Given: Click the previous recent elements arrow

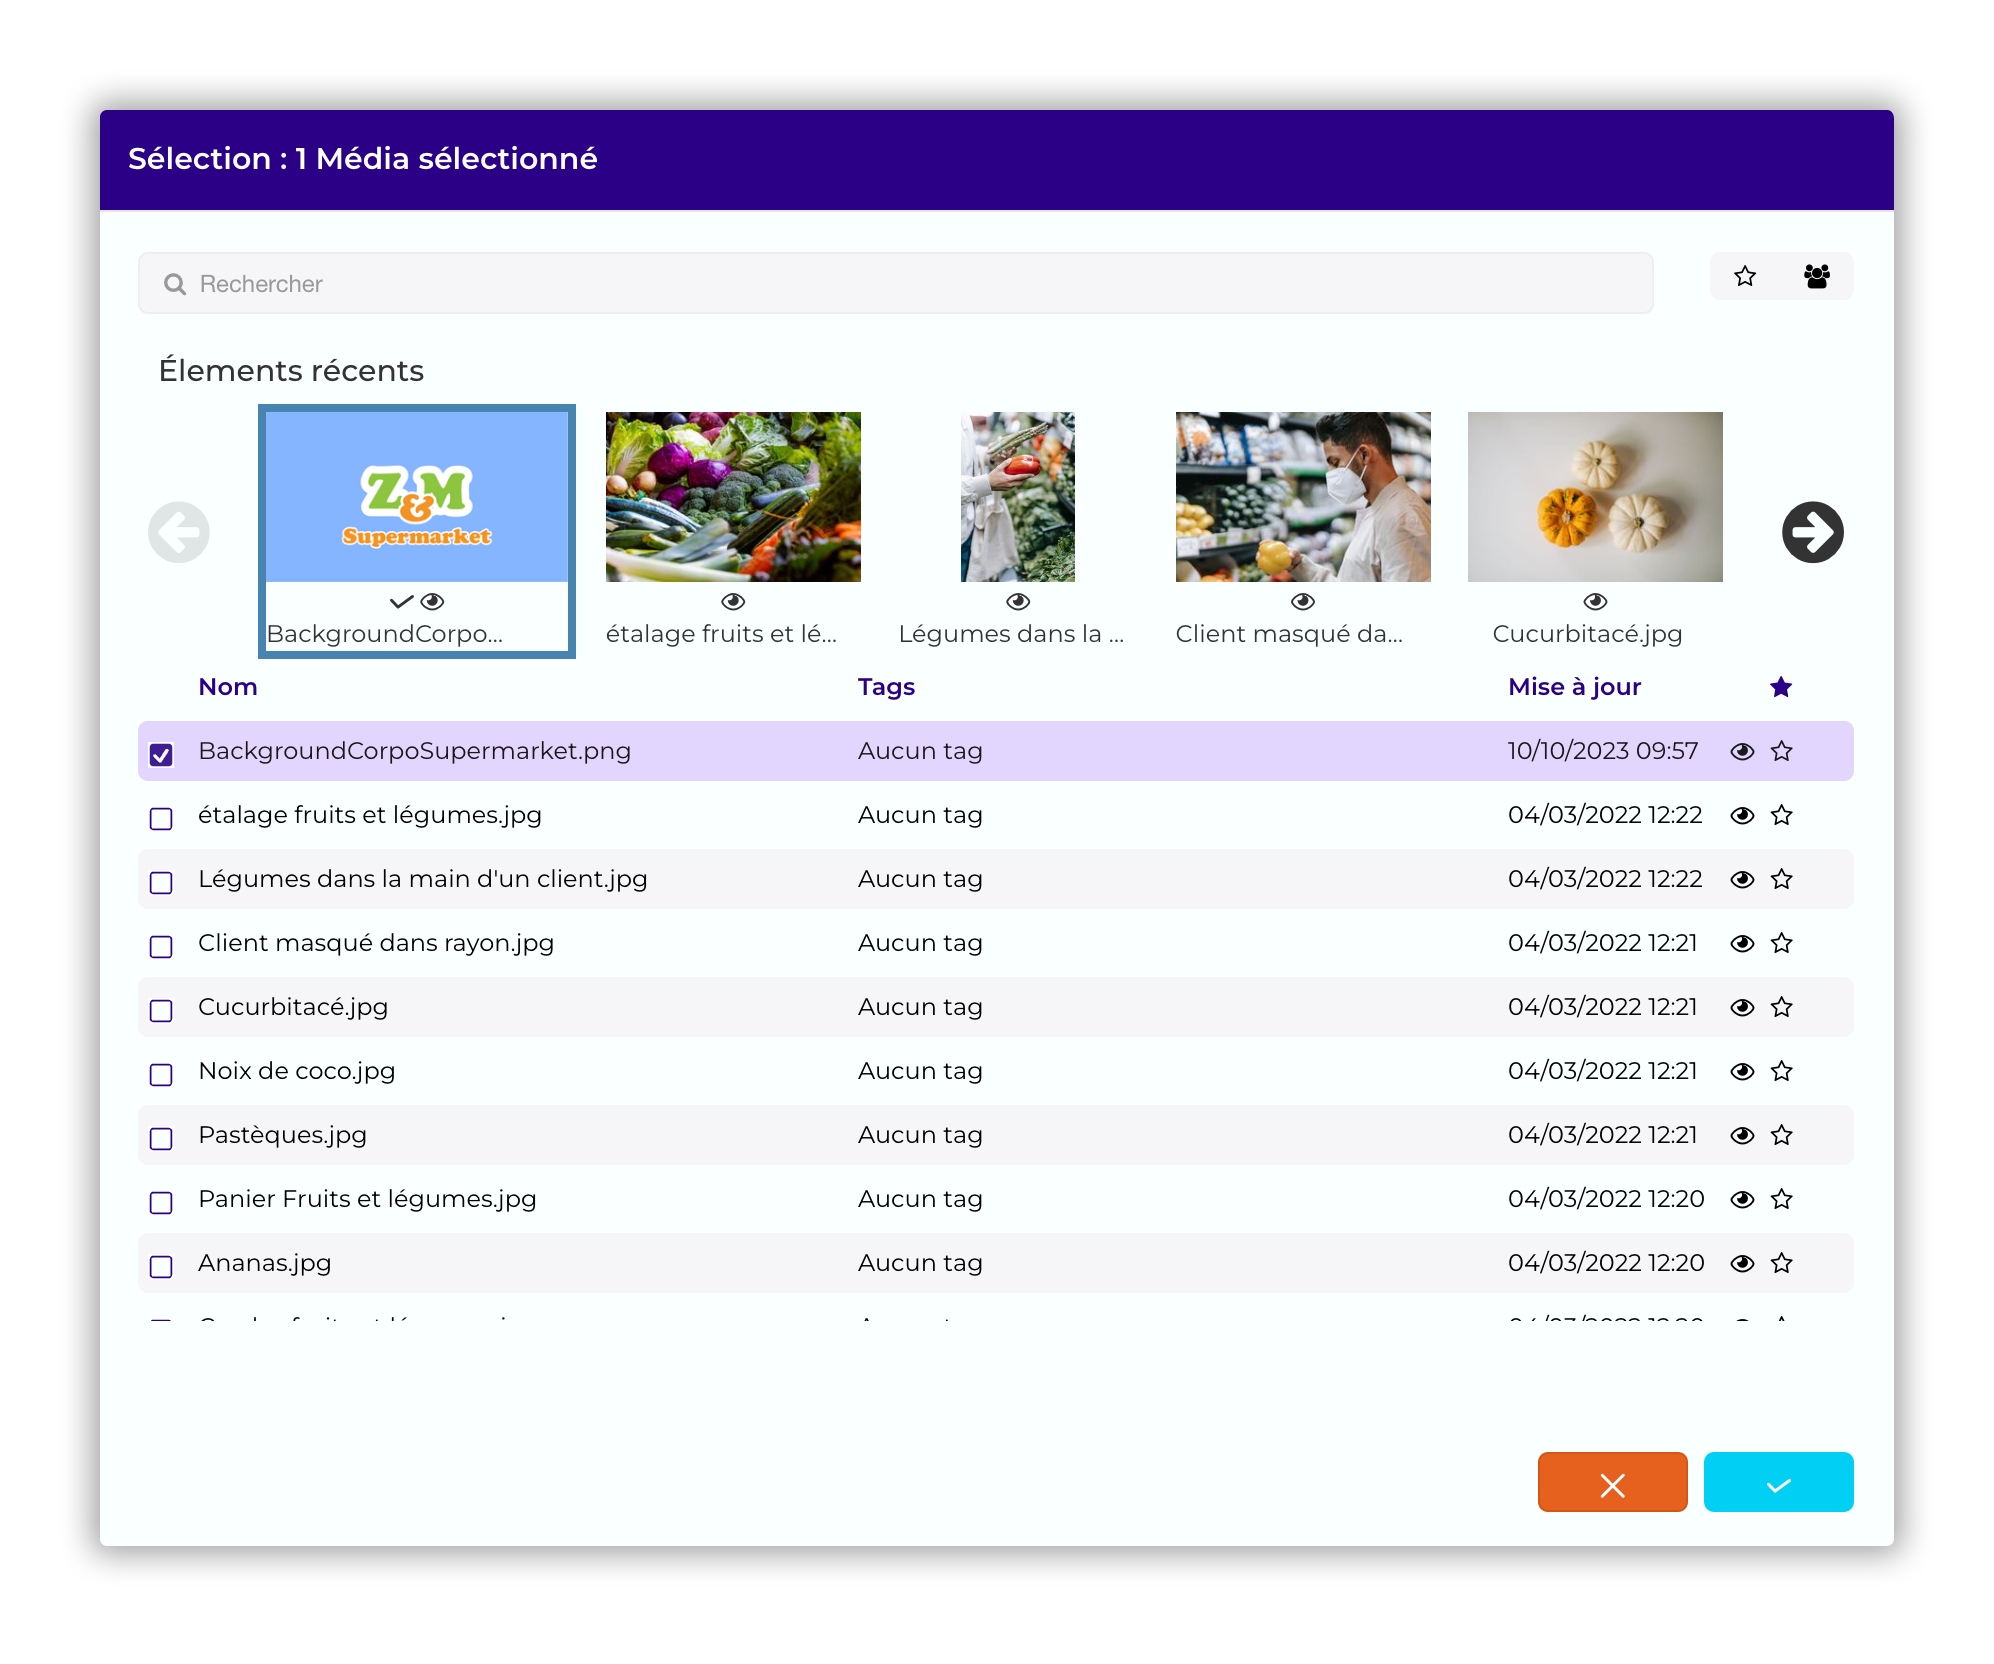Looking at the screenshot, I should (x=179, y=532).
